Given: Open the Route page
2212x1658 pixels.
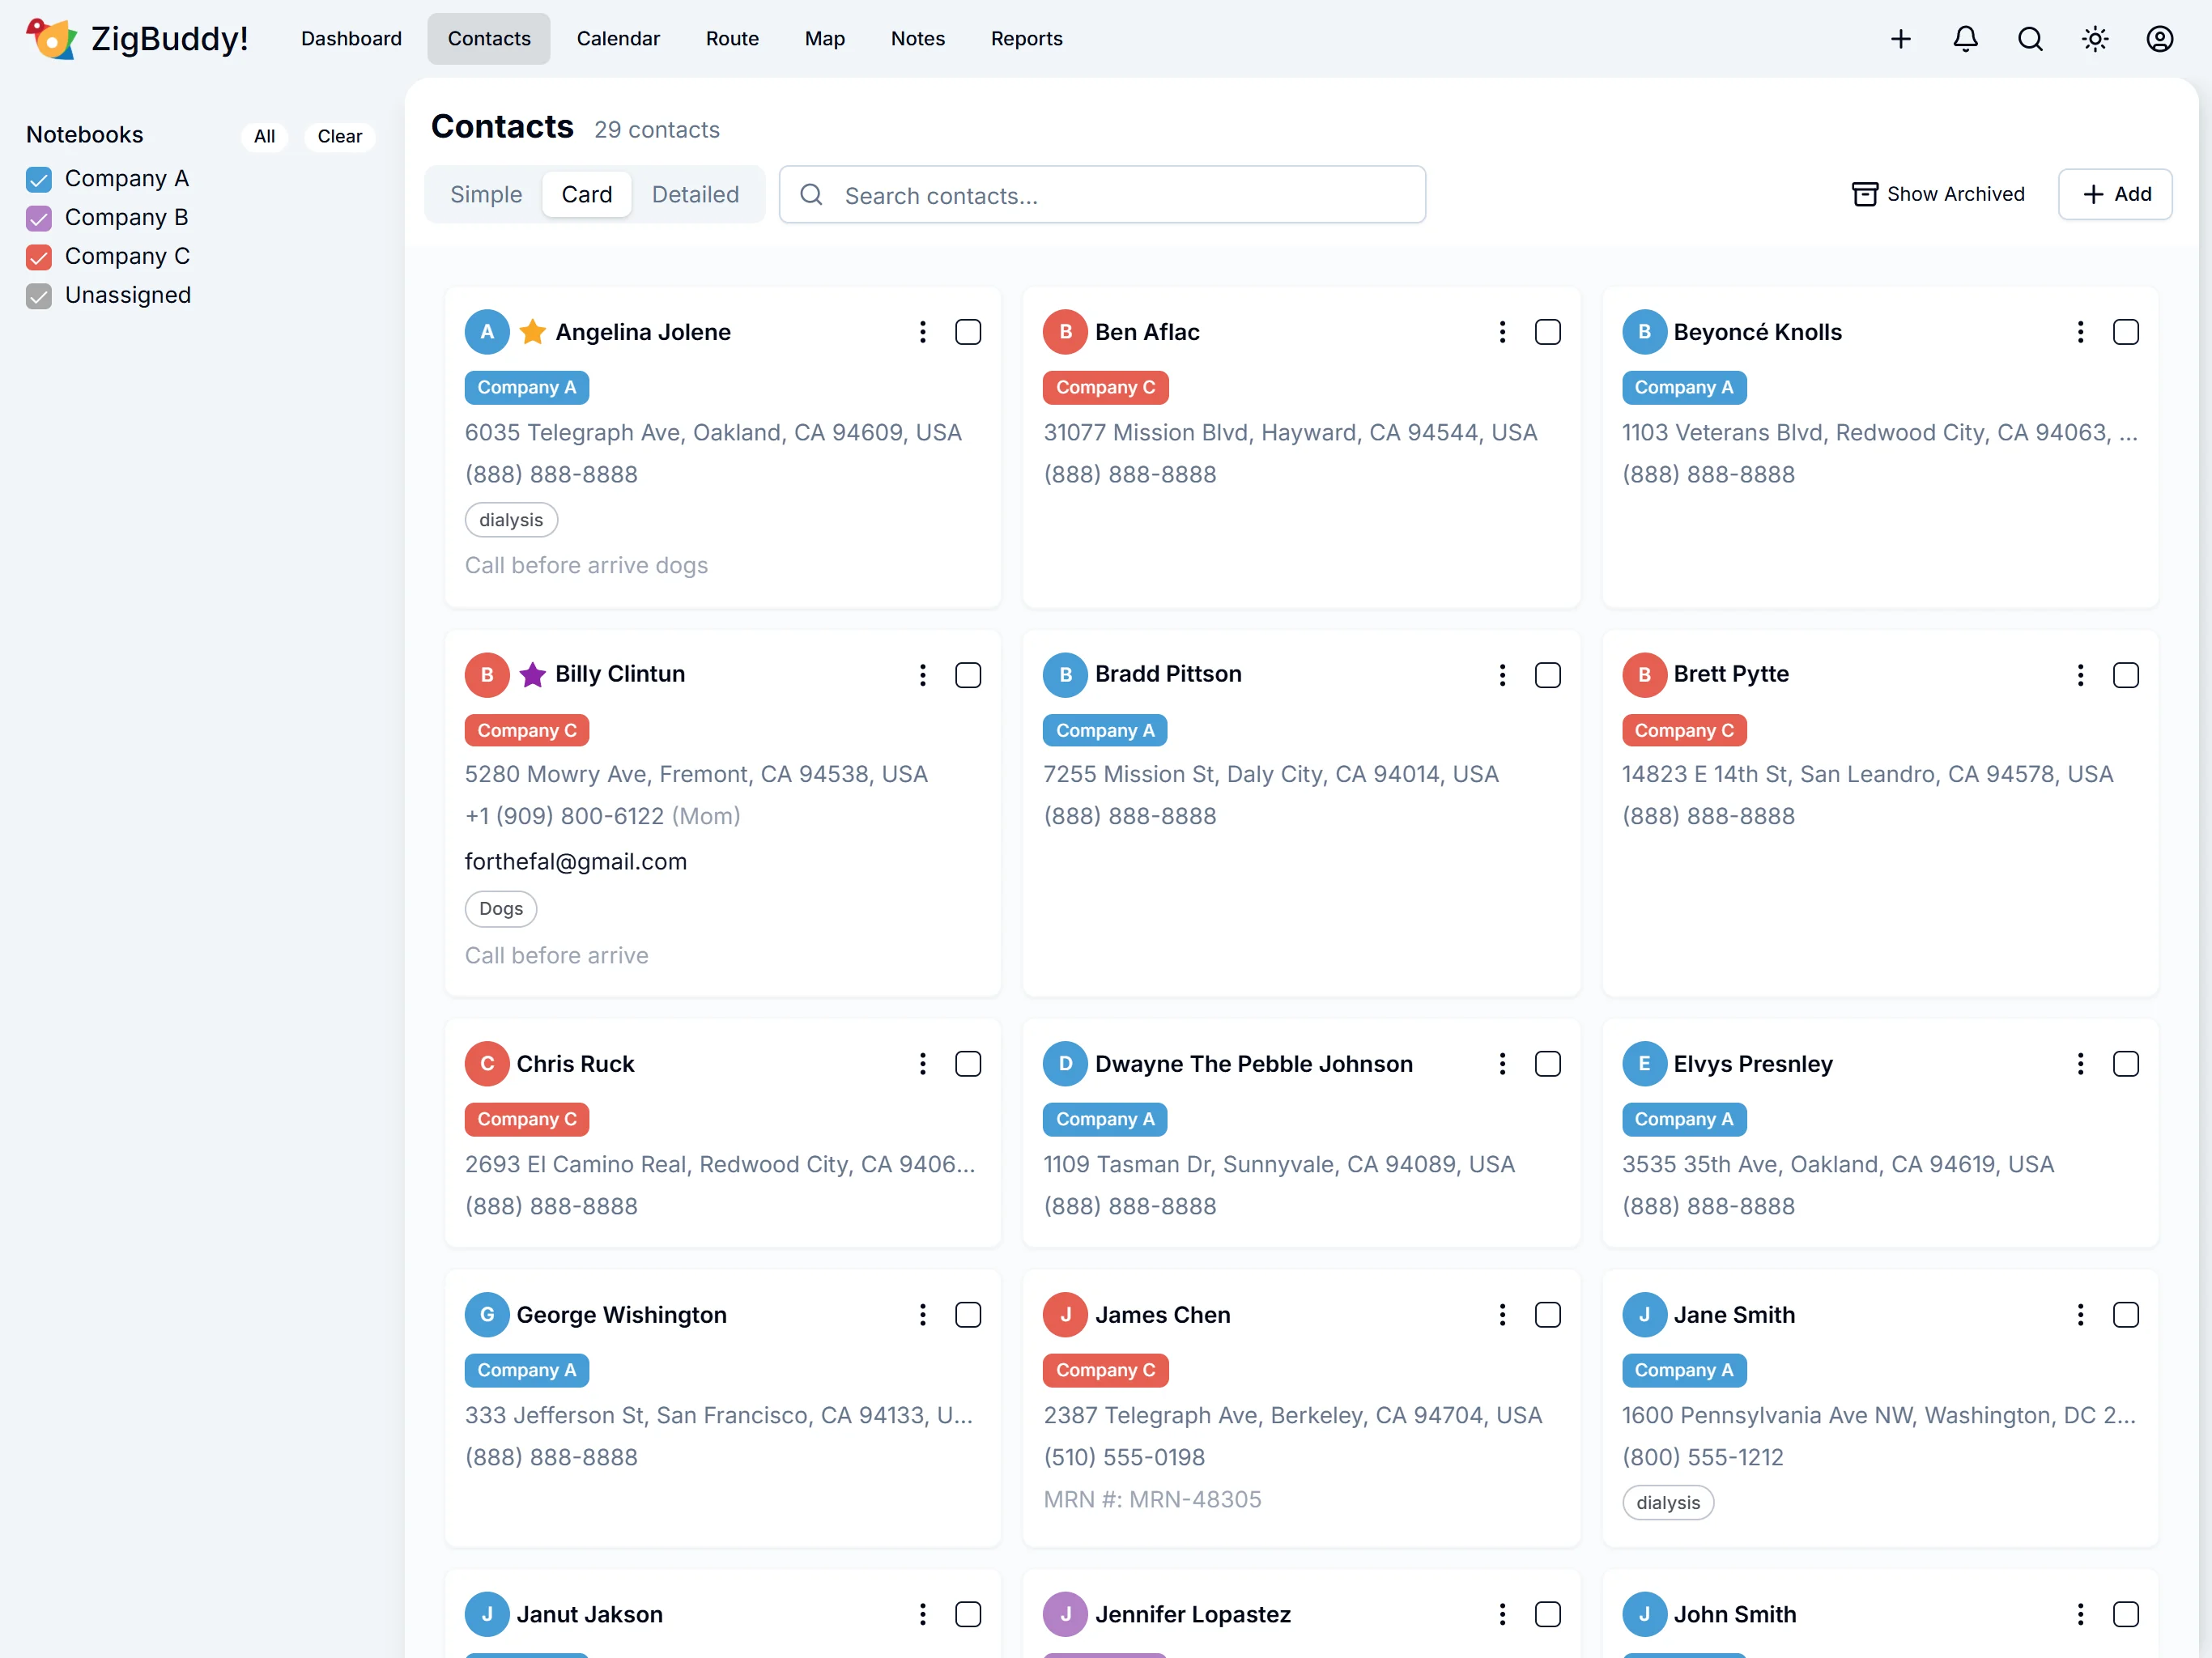Looking at the screenshot, I should point(732,39).
